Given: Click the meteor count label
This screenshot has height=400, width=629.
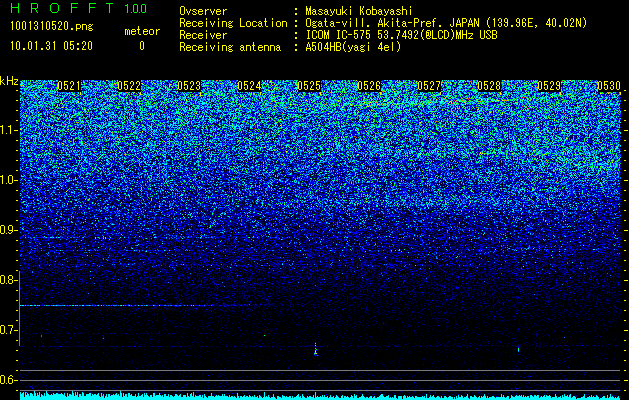Looking at the screenshot, I should click(142, 31).
